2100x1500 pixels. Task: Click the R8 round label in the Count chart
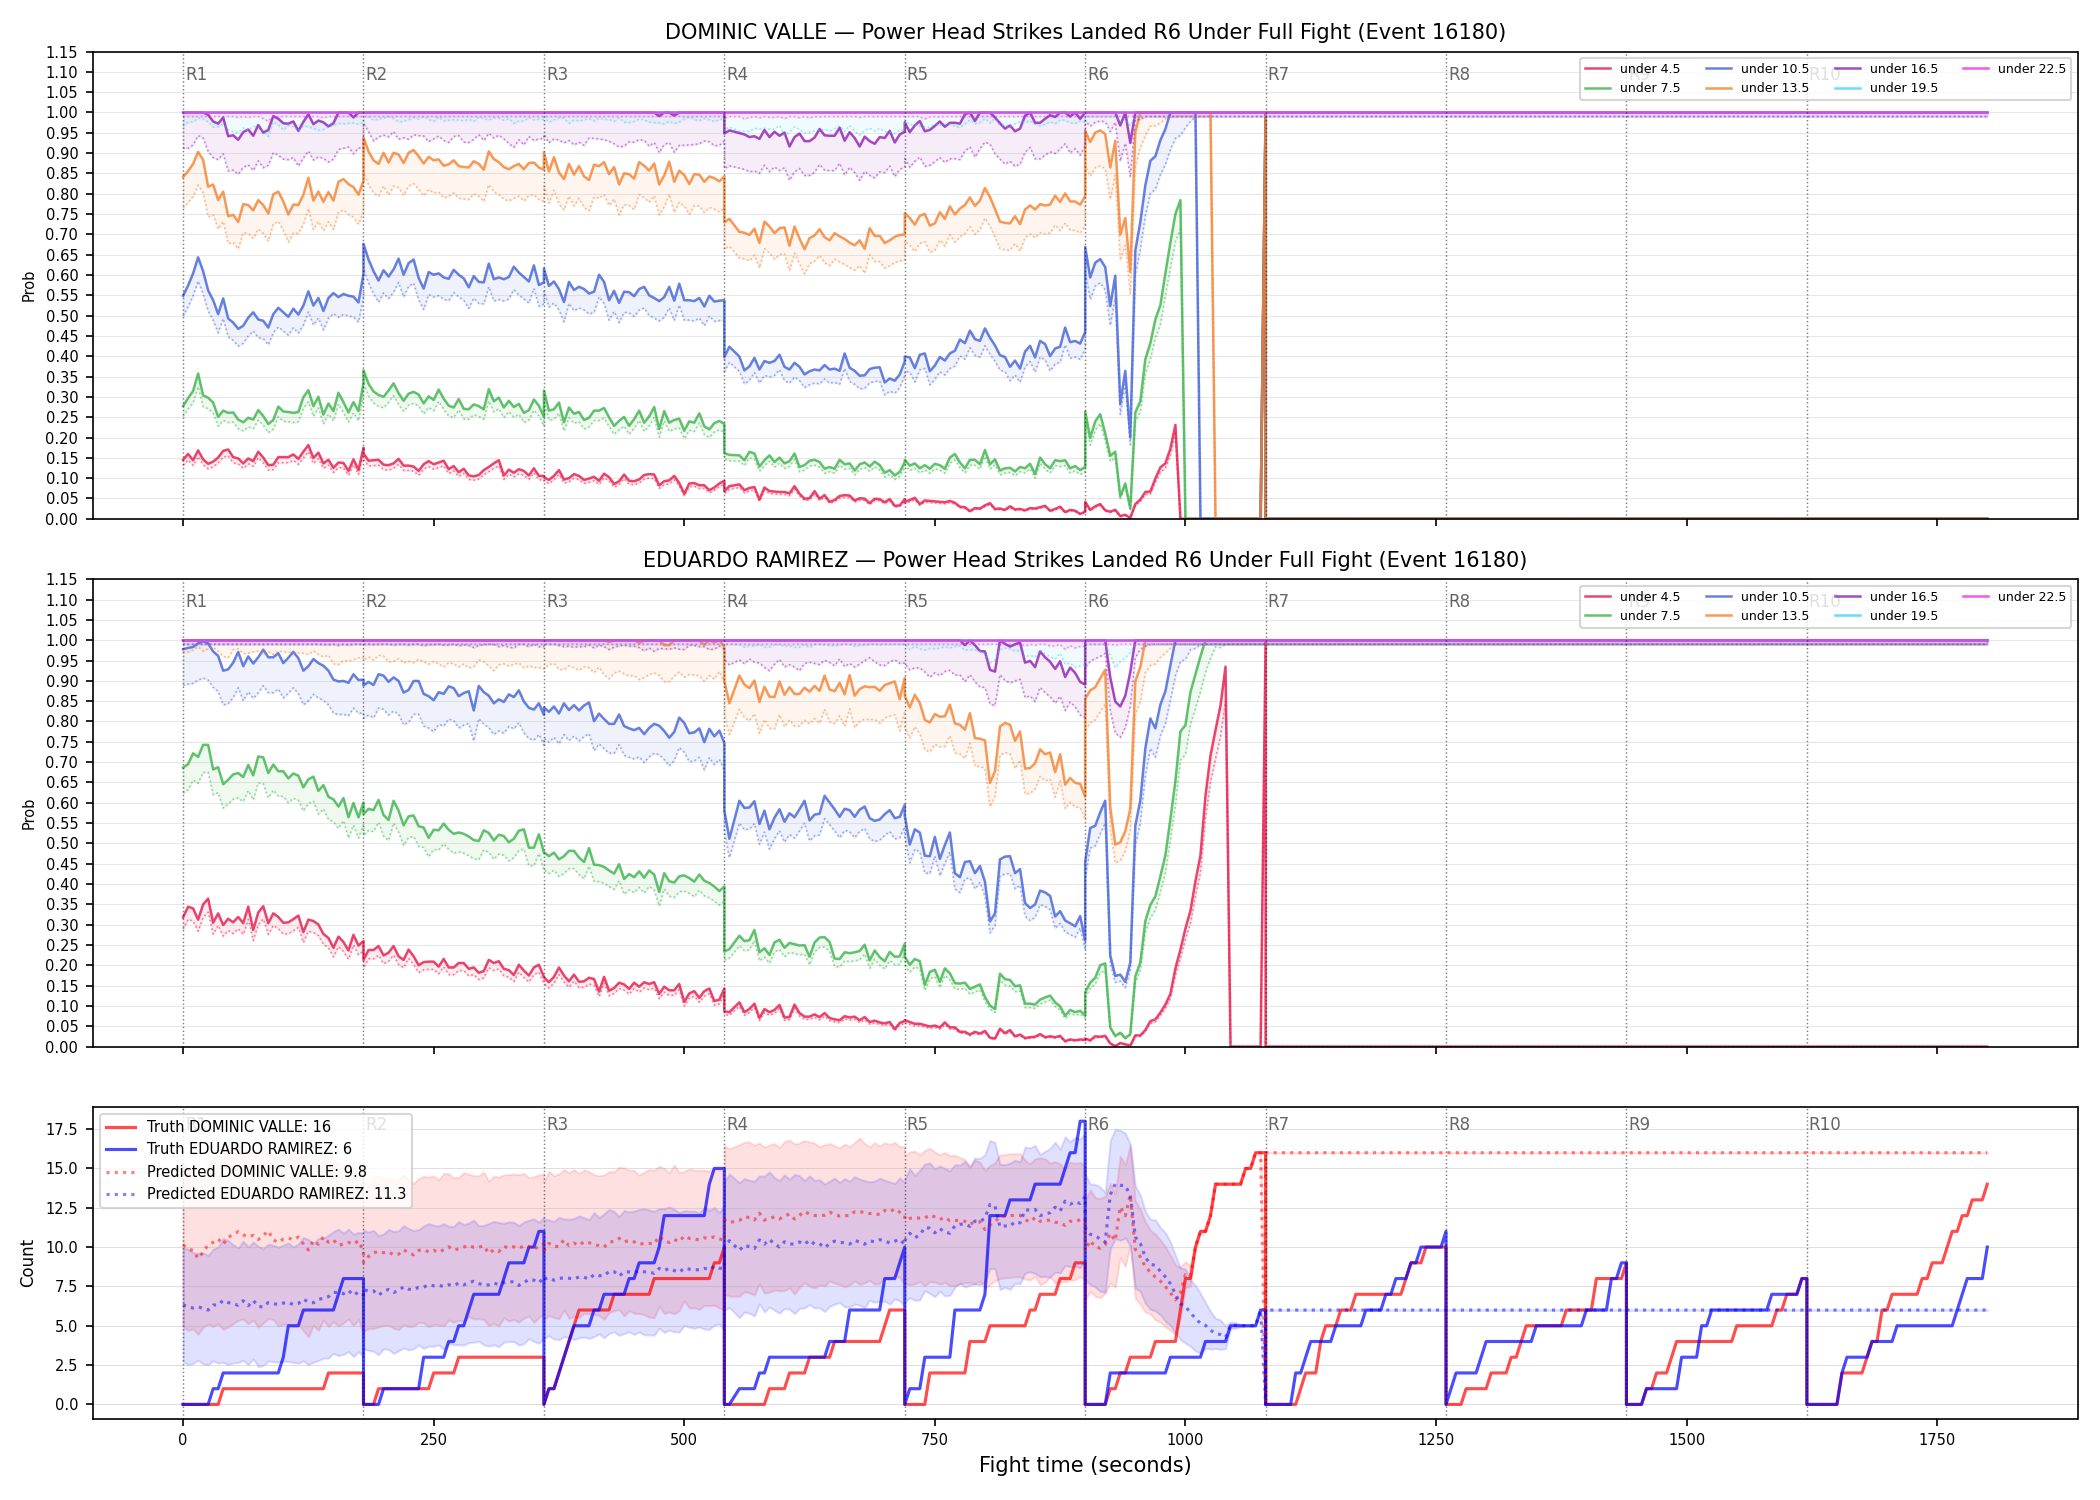click(1459, 1124)
